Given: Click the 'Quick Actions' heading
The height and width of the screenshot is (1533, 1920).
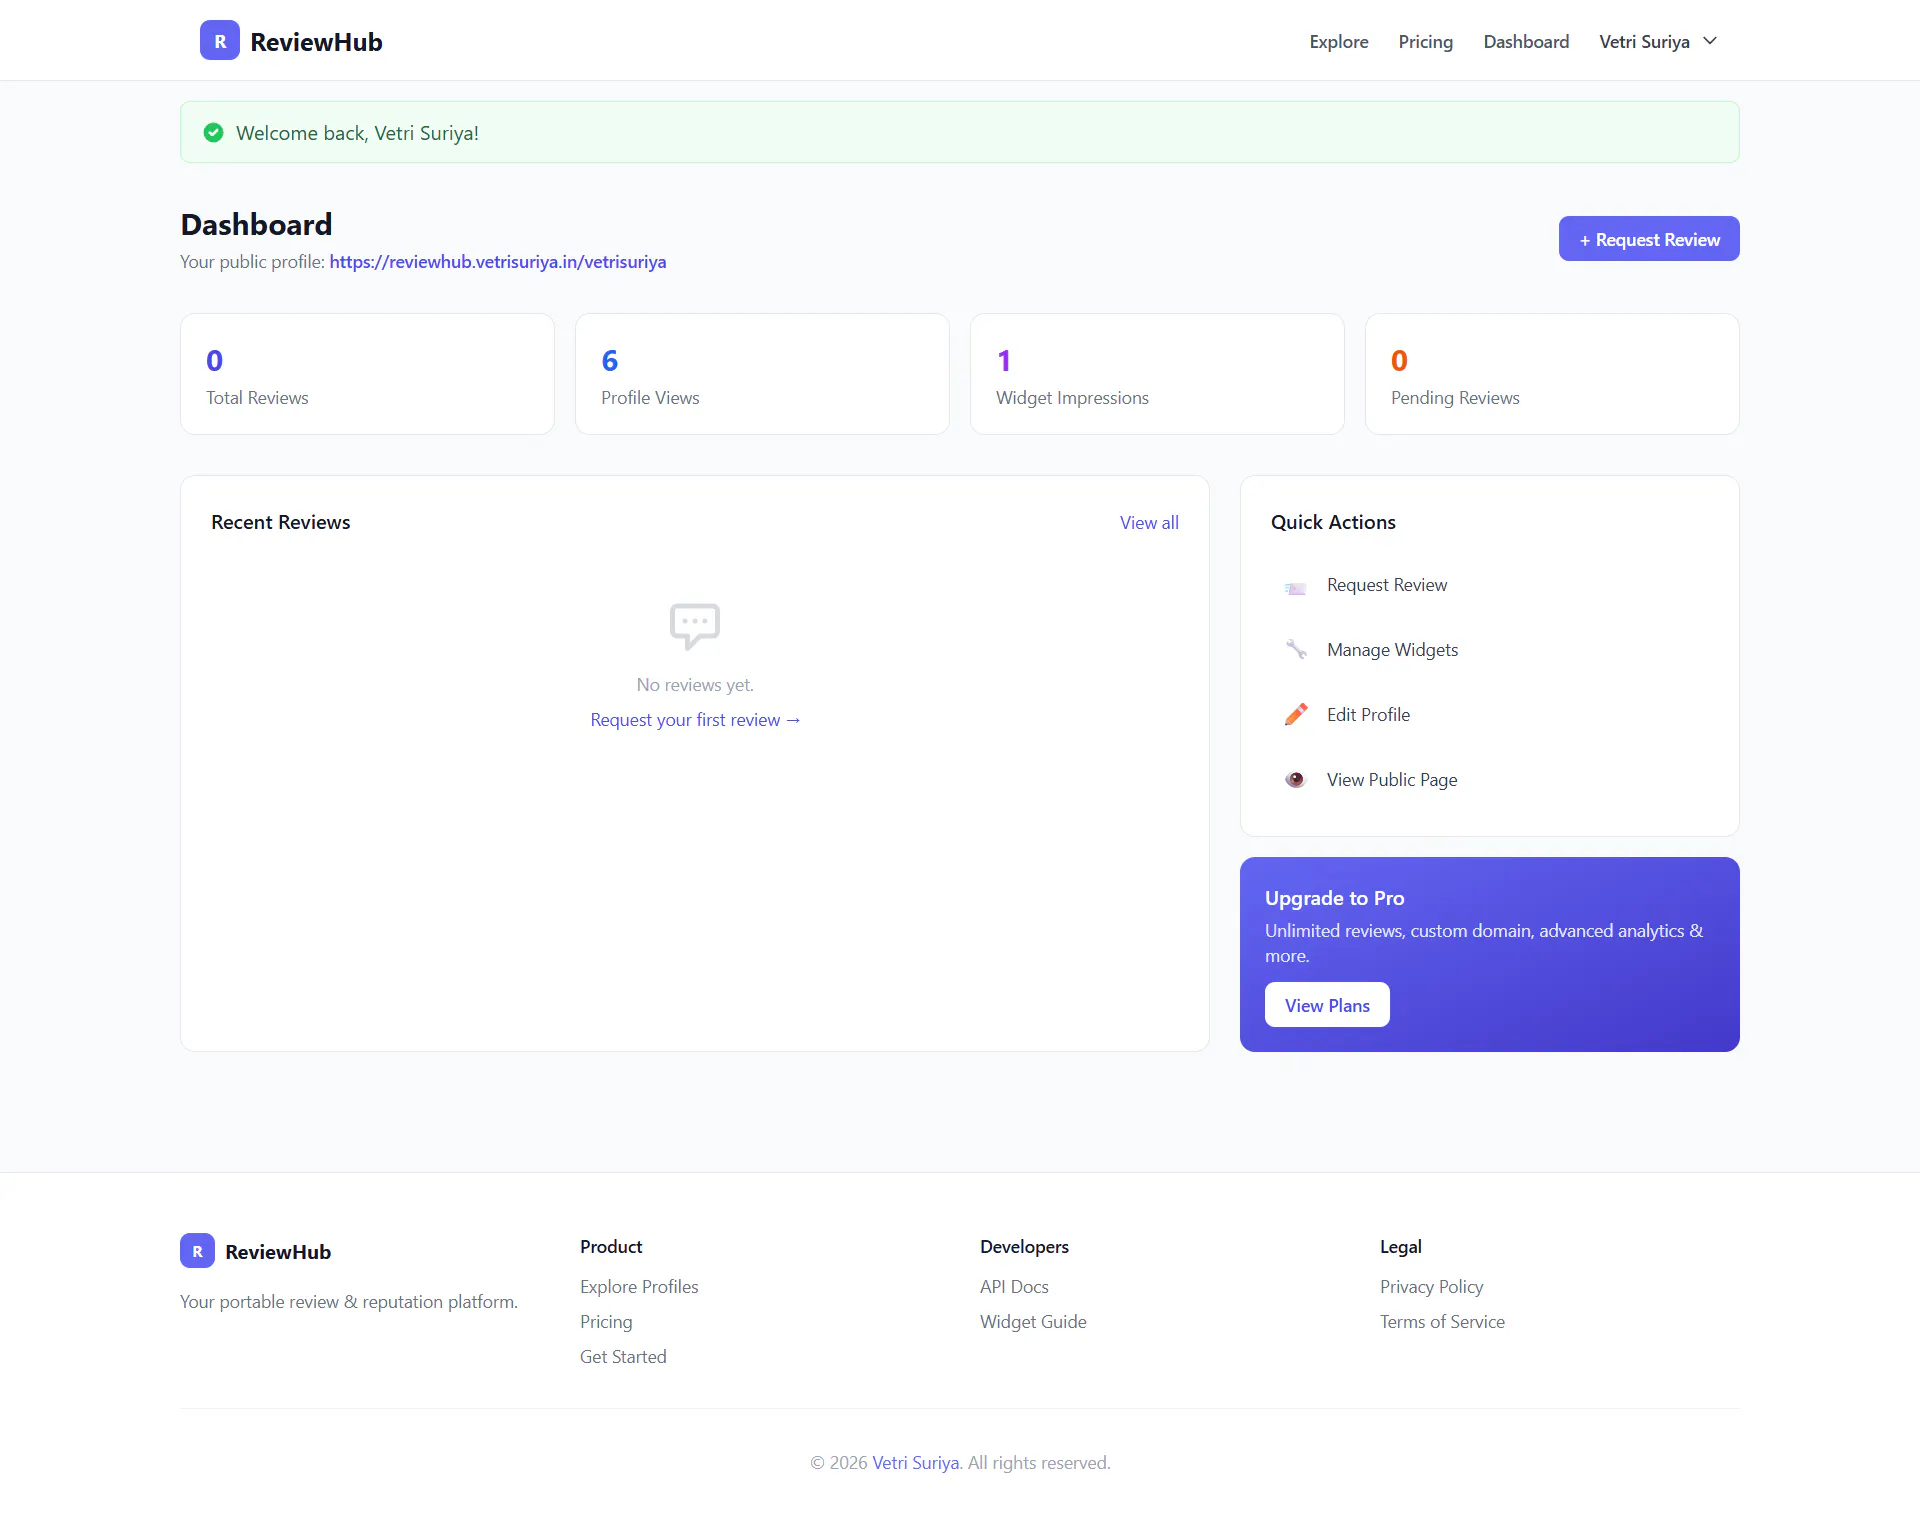Looking at the screenshot, I should click(x=1333, y=522).
